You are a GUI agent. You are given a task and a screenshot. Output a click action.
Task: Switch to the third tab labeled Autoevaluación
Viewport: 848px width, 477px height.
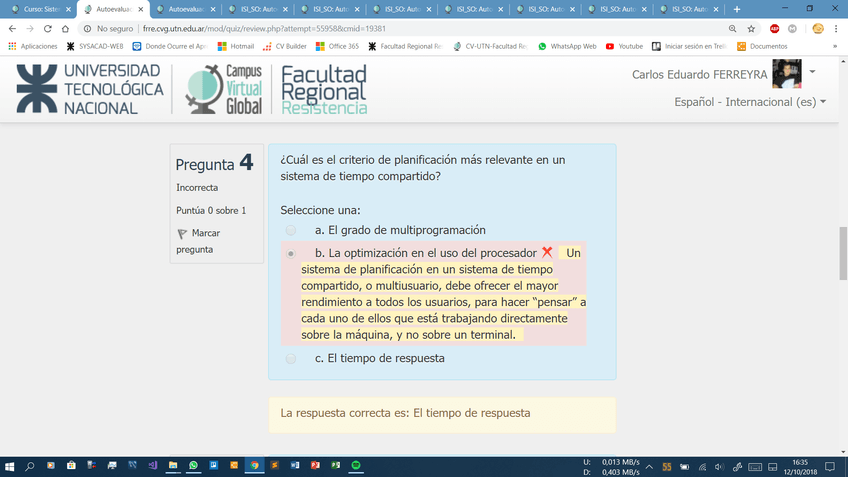(x=183, y=9)
